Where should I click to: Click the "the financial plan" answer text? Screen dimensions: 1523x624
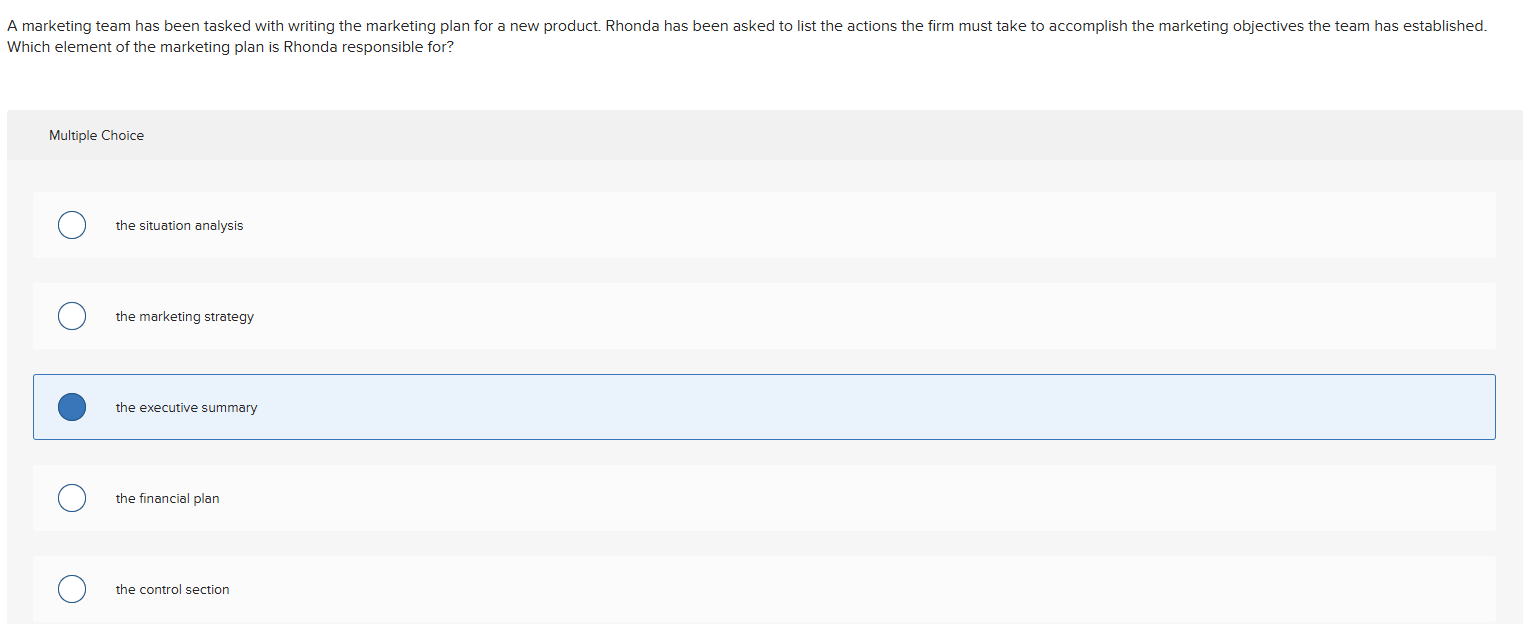pyautogui.click(x=167, y=499)
